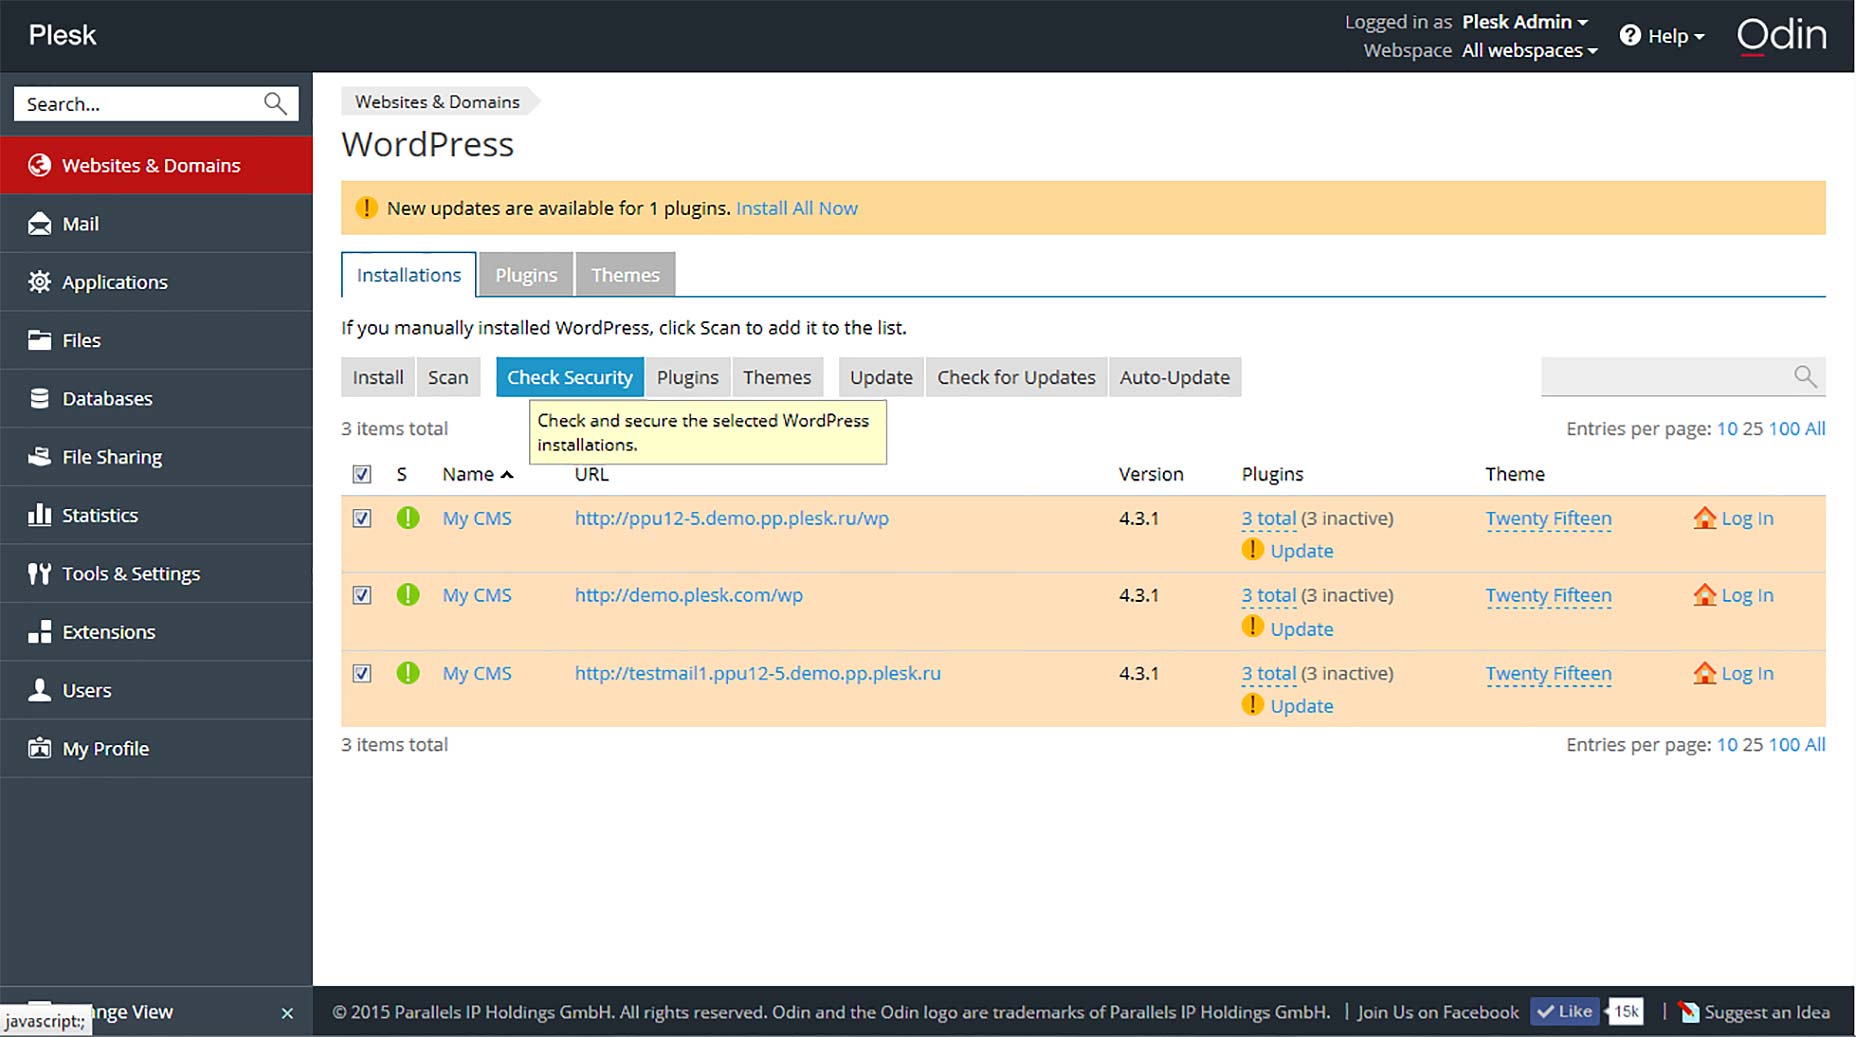
Task: Set top entries per page to 25
Action: [x=1752, y=428]
